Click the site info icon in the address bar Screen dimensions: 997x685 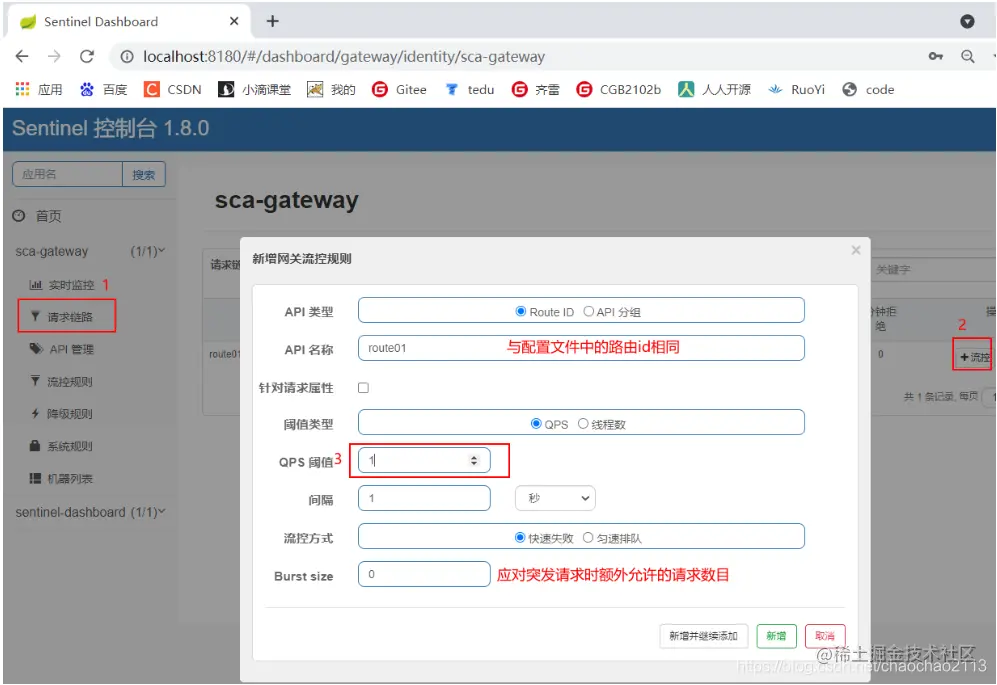point(127,57)
